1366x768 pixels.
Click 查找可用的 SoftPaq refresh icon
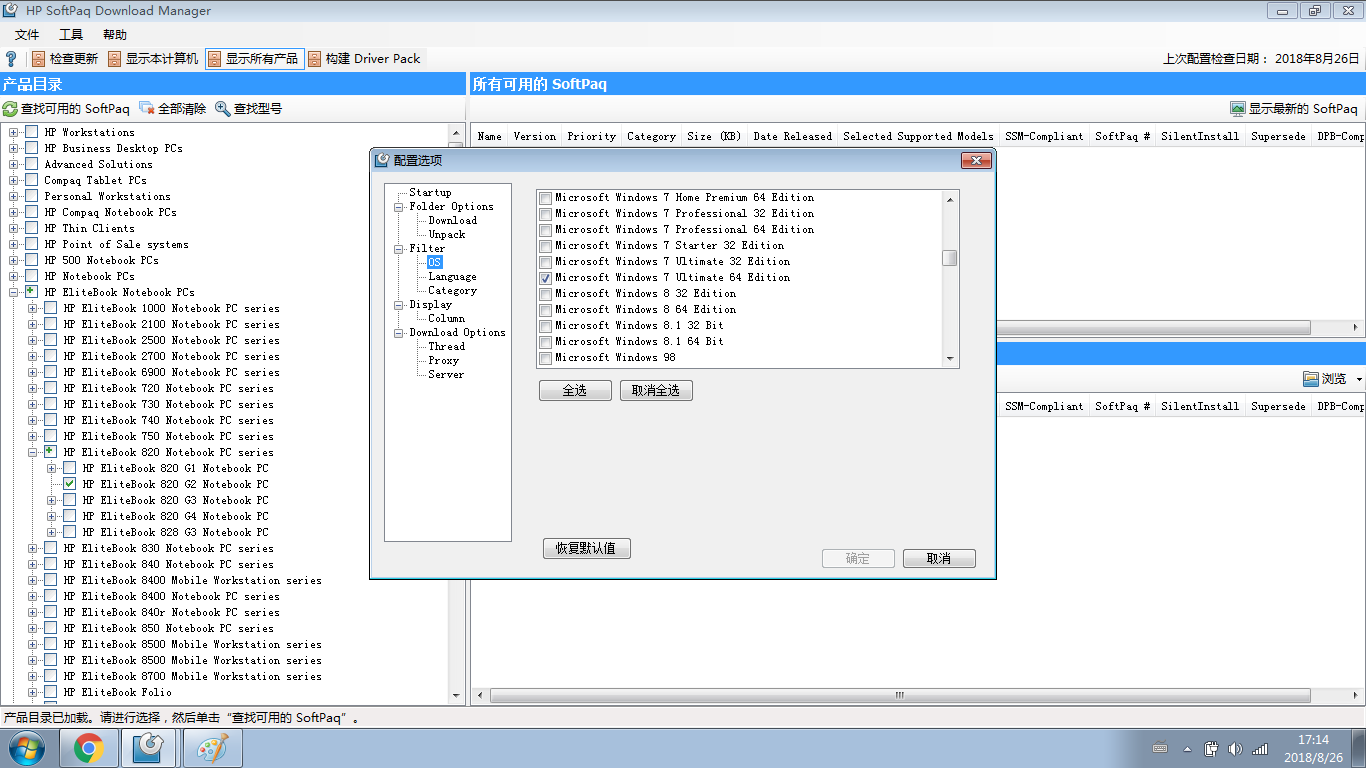click(x=10, y=109)
